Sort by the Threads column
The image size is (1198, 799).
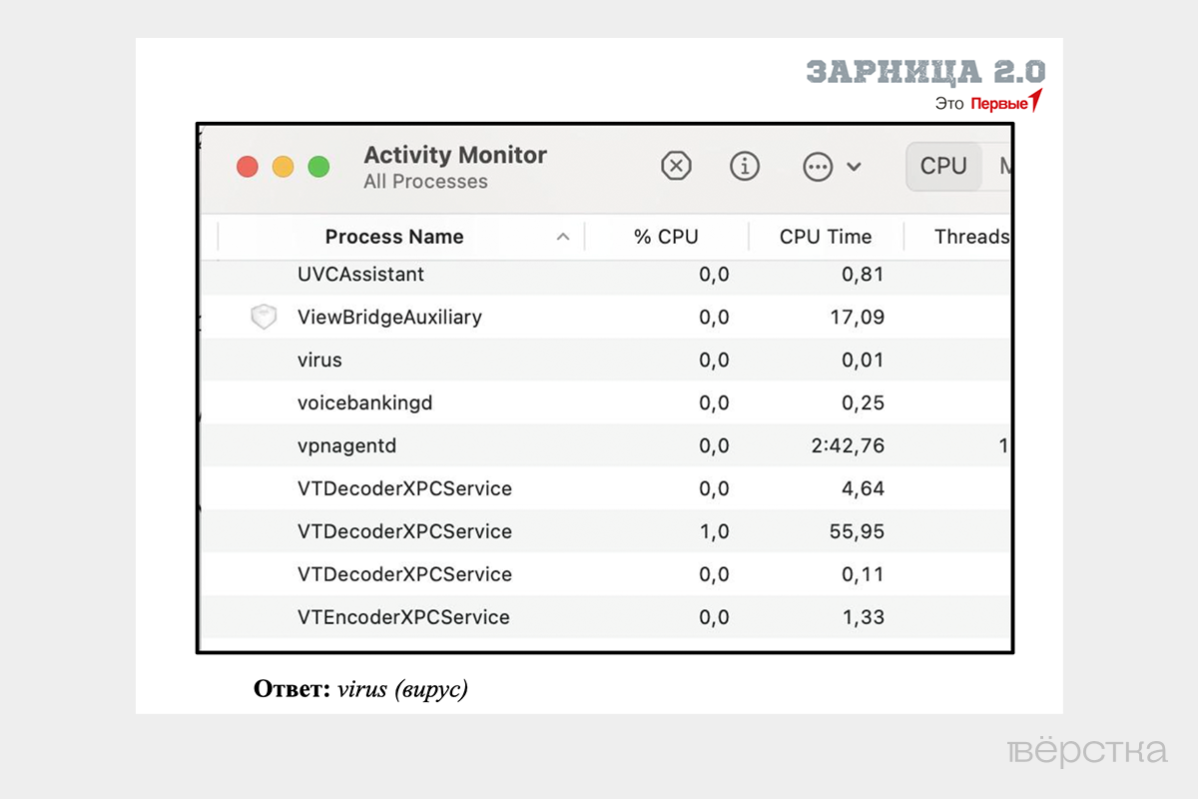click(970, 237)
